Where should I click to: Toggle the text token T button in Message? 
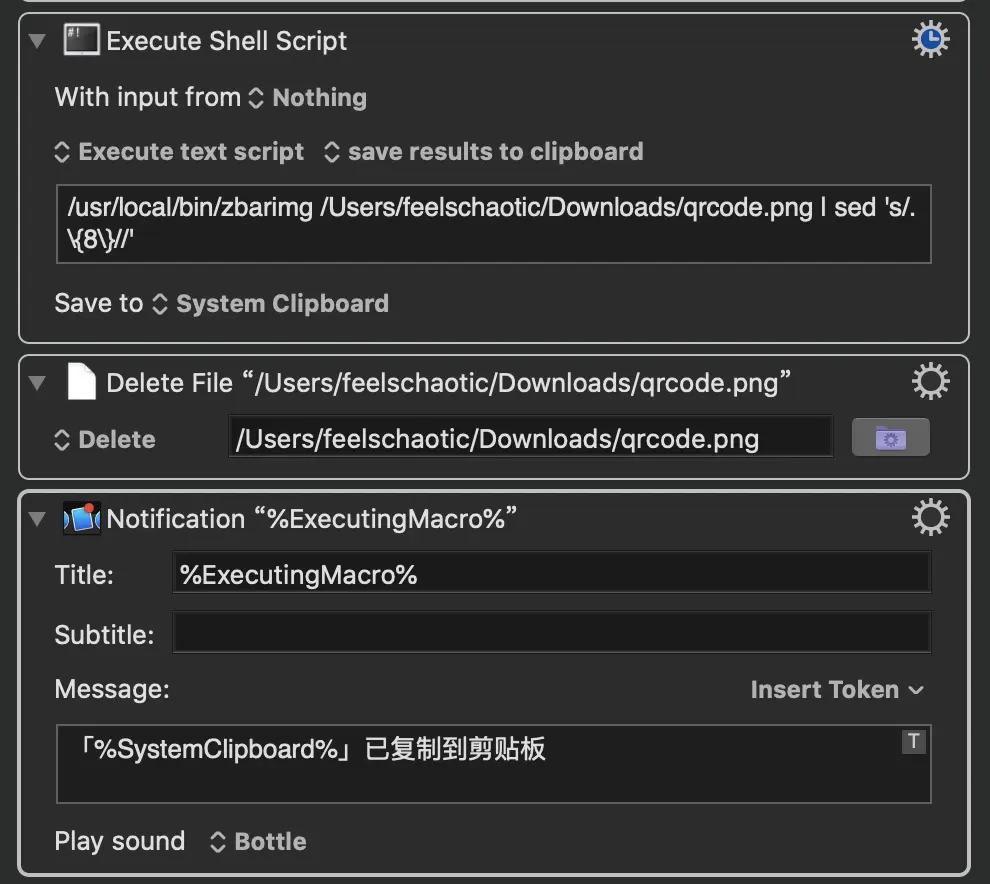913,742
